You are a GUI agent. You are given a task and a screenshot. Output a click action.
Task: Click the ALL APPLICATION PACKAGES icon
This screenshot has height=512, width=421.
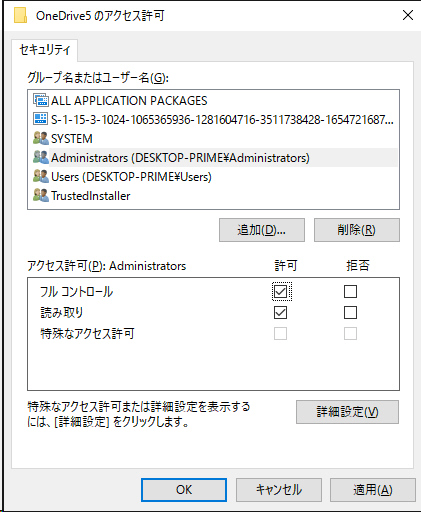point(41,100)
